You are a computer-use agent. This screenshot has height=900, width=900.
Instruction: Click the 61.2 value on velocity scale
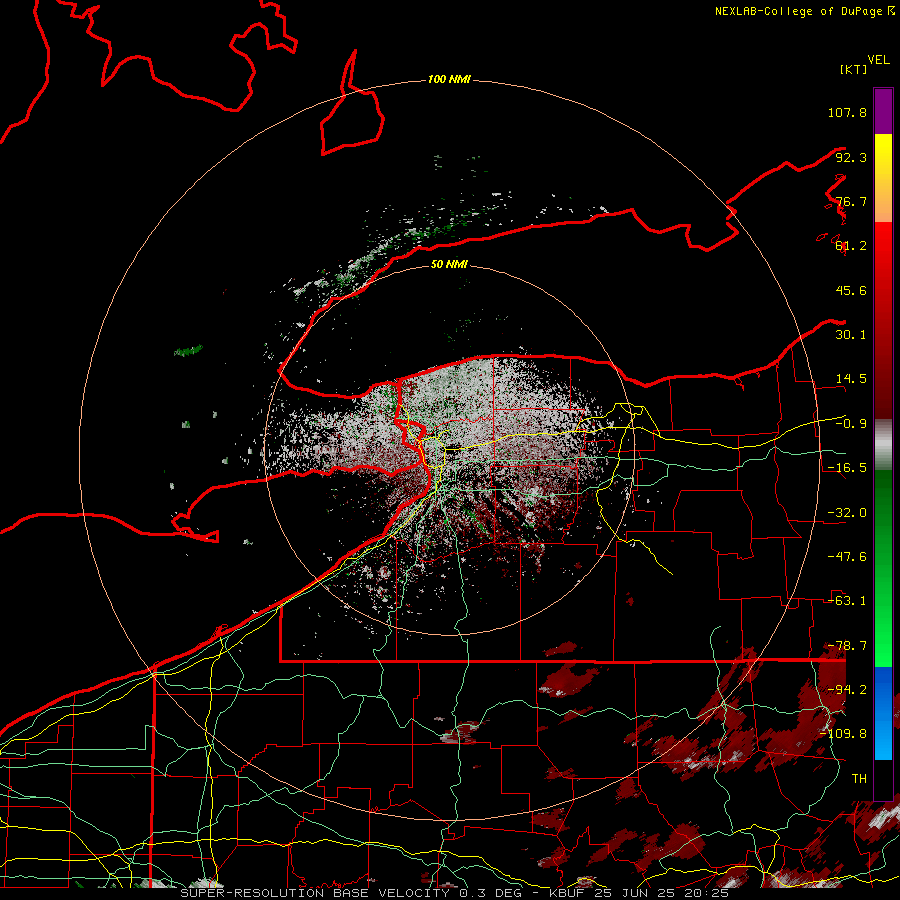pos(851,246)
